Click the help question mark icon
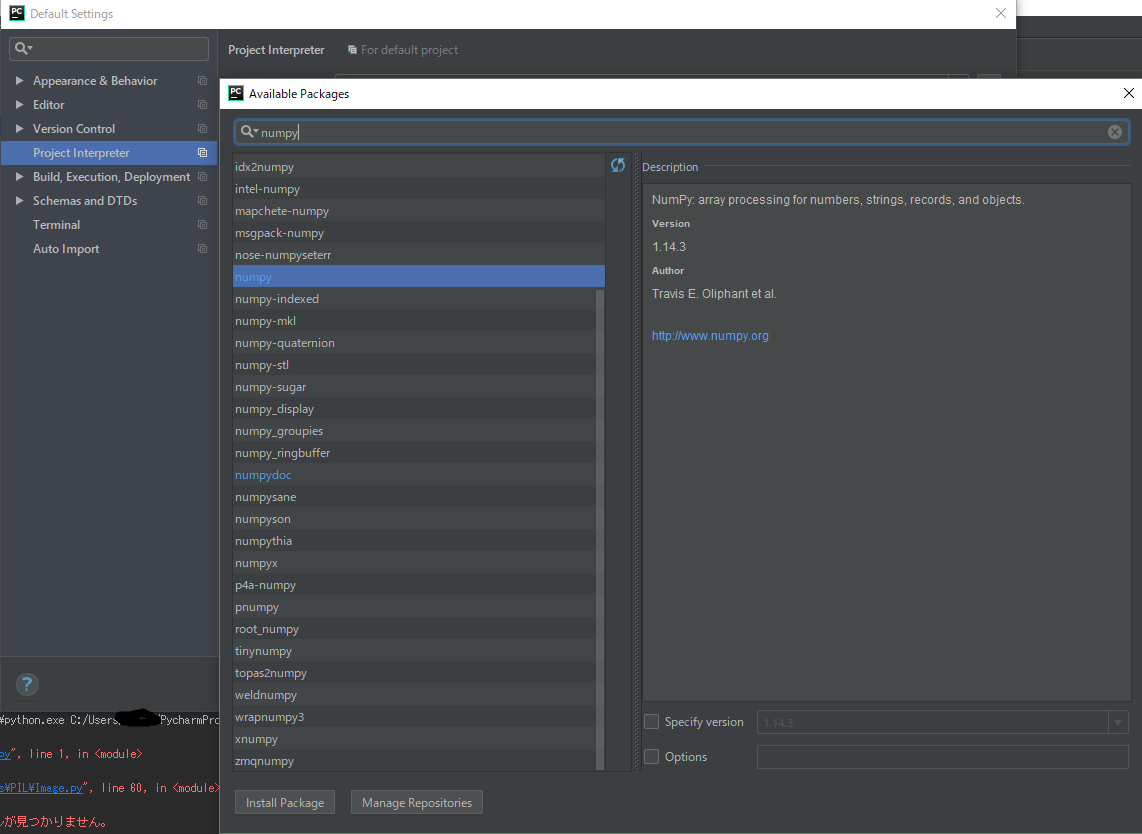1142x834 pixels. pos(27,685)
